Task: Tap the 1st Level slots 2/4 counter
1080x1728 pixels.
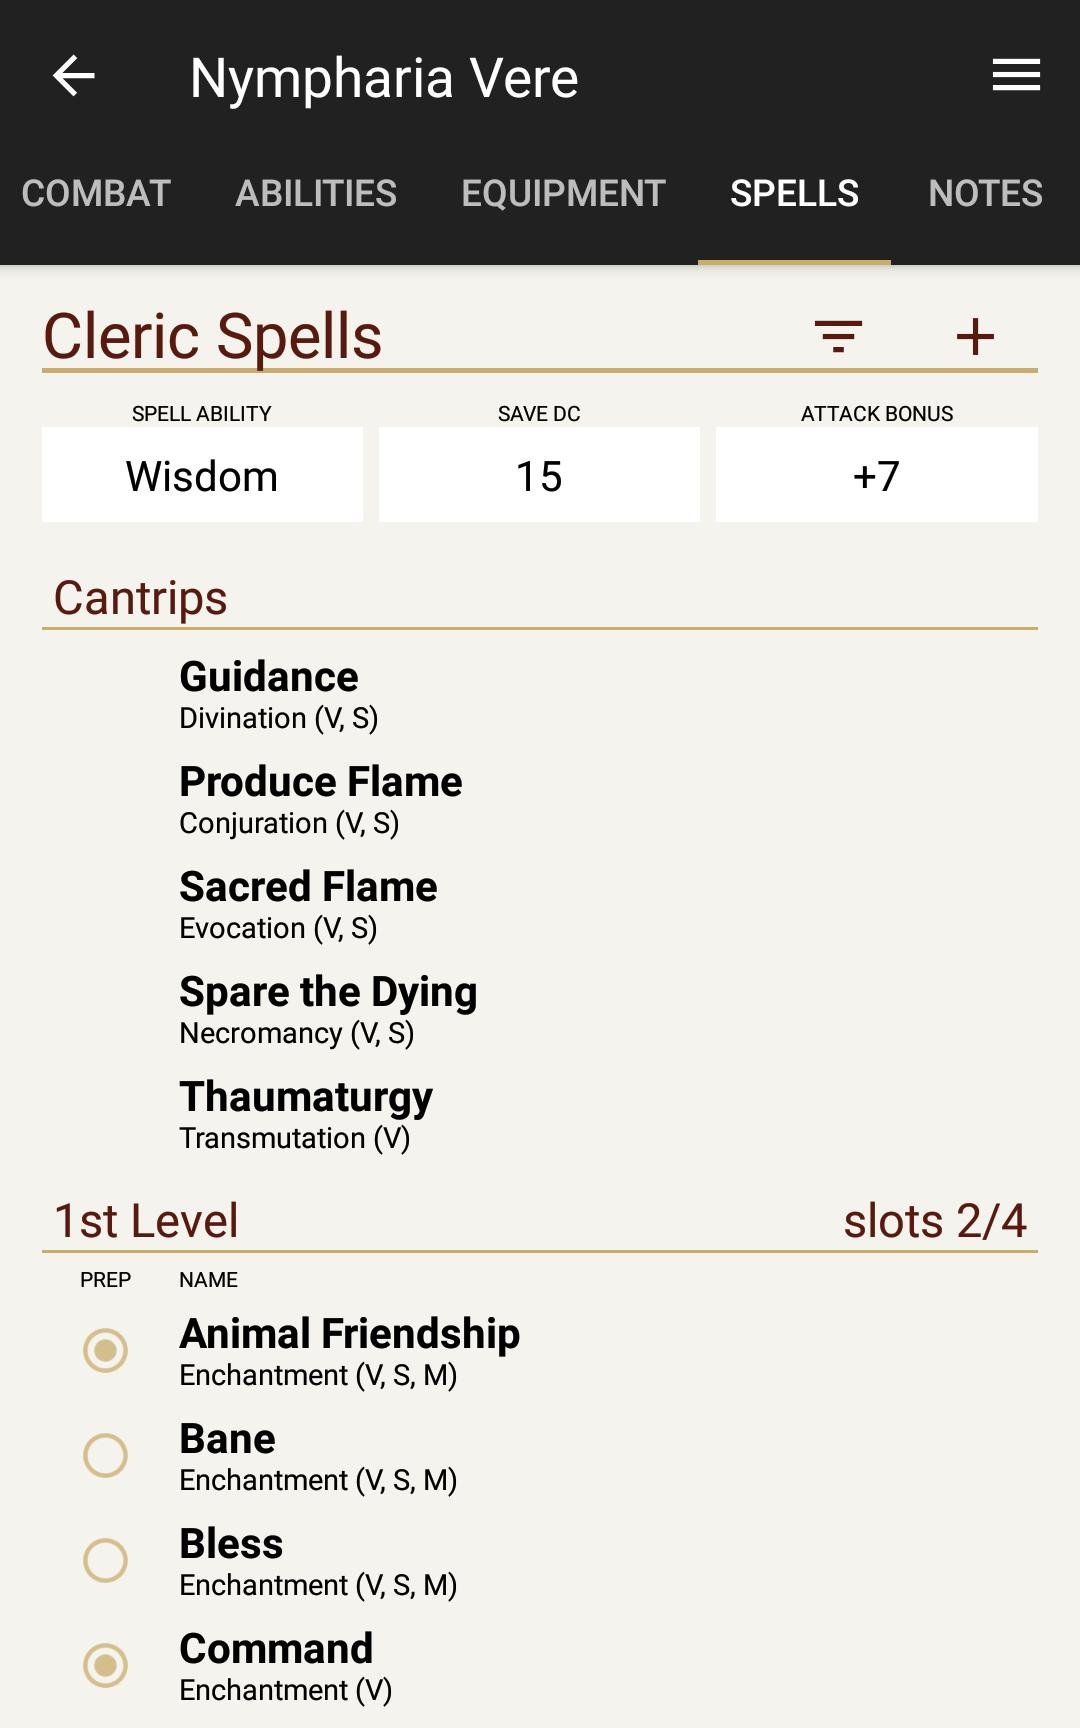Action: [934, 1221]
